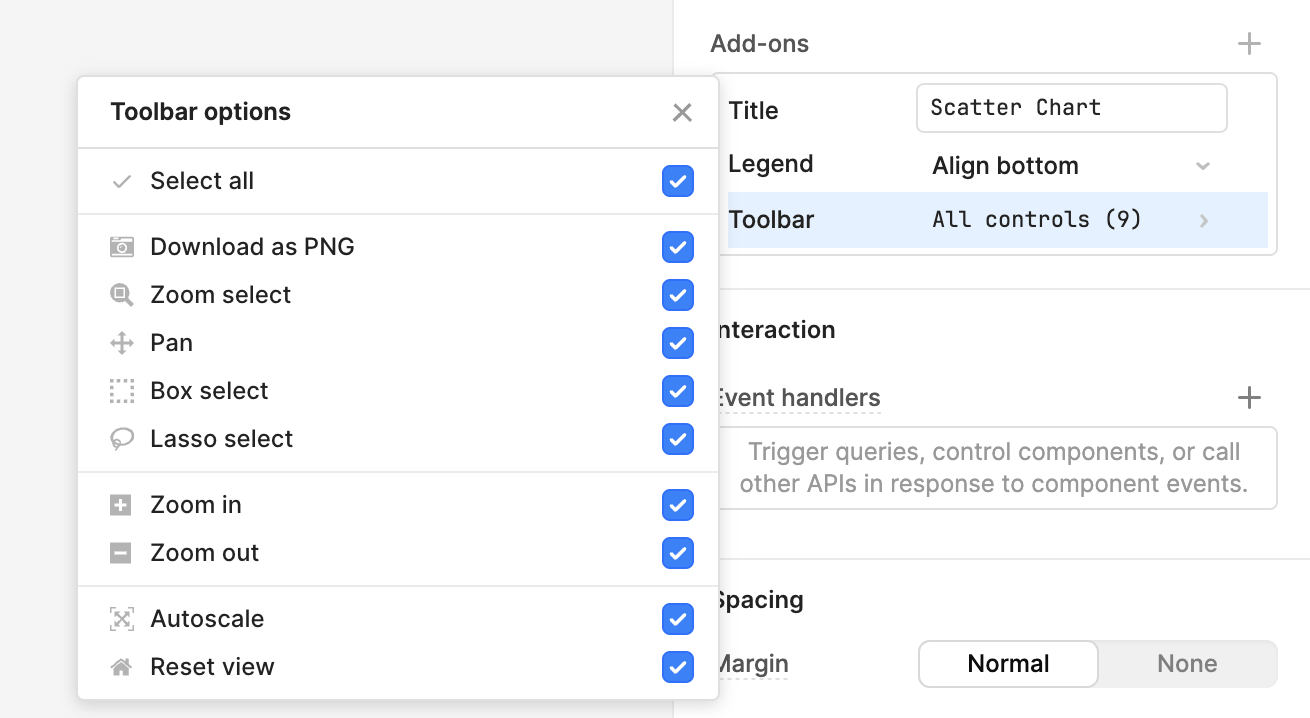Disable the Pan checkbox
Image resolution: width=1310 pixels, height=718 pixels.
[x=678, y=343]
